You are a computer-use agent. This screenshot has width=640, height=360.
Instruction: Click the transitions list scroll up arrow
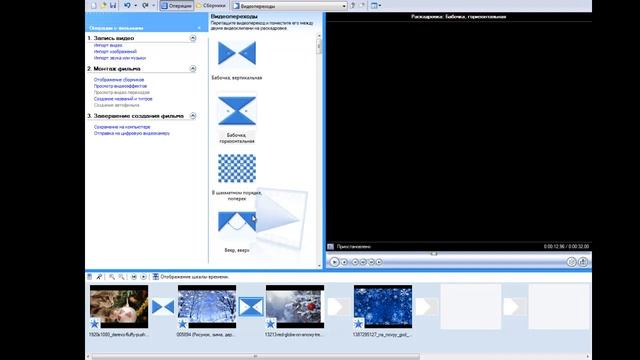point(319,36)
